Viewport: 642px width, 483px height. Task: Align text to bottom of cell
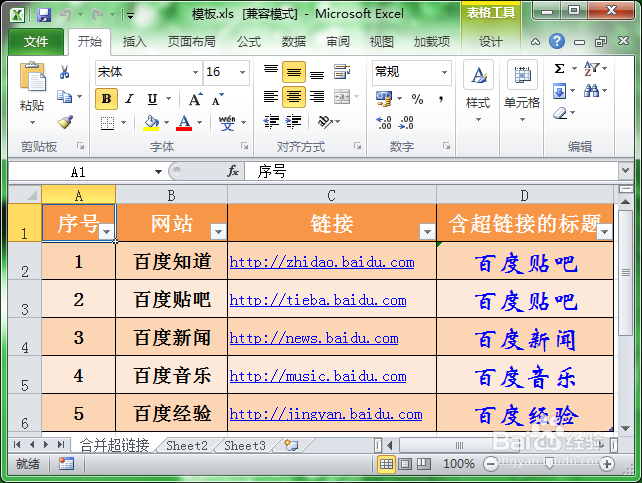317,72
